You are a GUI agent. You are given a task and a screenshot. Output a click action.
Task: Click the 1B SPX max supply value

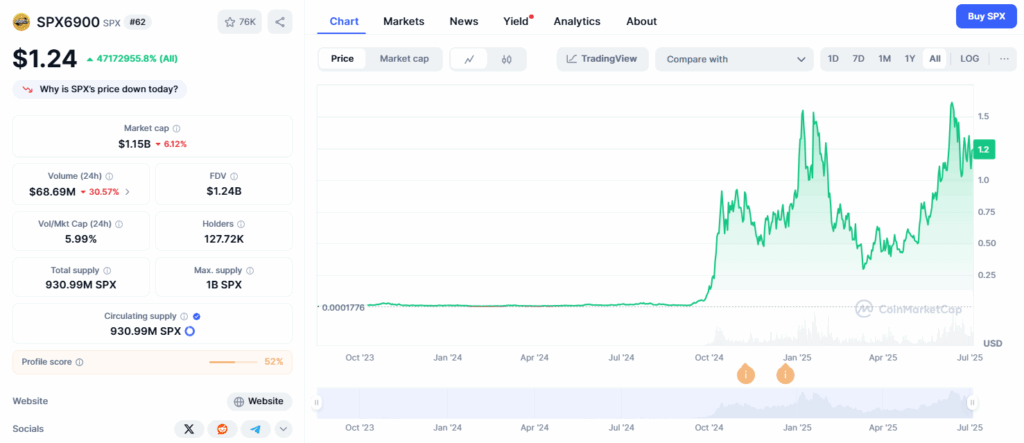pos(223,285)
